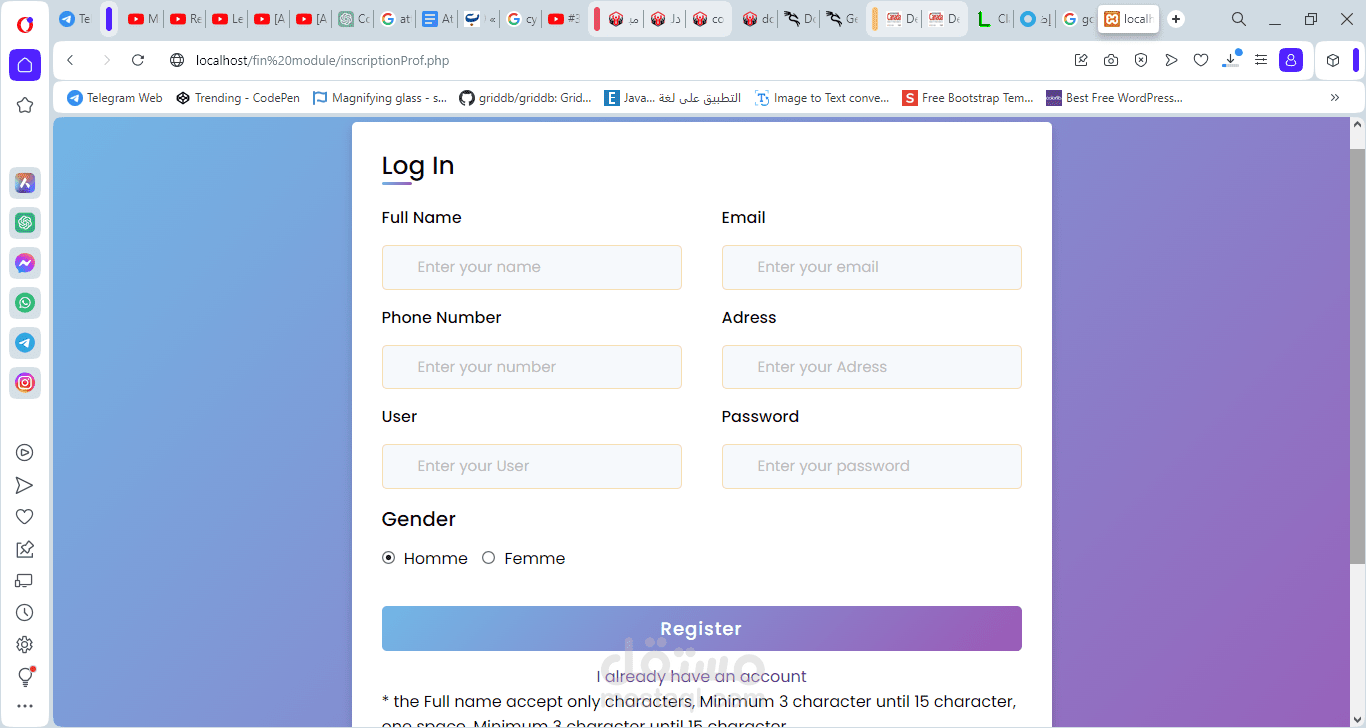Screen dimensions: 1366x728
Task: Open Telegram in the sidebar
Action: tap(25, 343)
